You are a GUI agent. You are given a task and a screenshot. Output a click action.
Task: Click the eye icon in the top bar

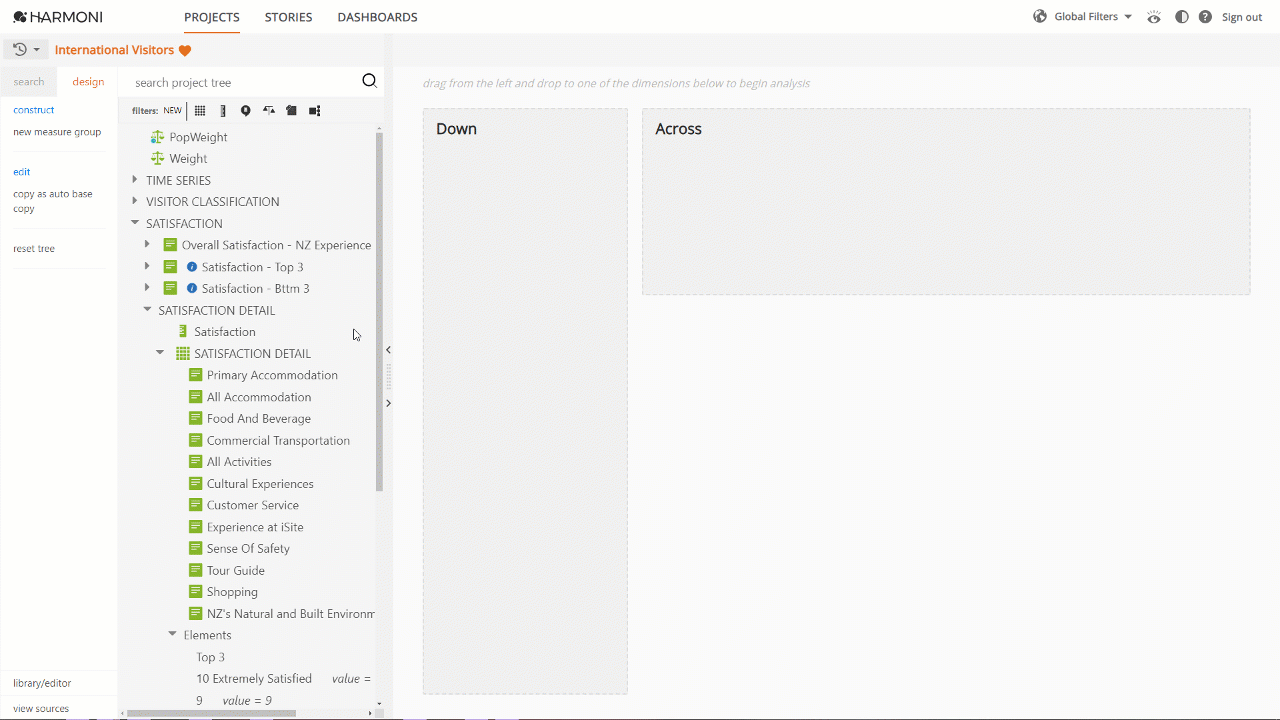click(1153, 16)
